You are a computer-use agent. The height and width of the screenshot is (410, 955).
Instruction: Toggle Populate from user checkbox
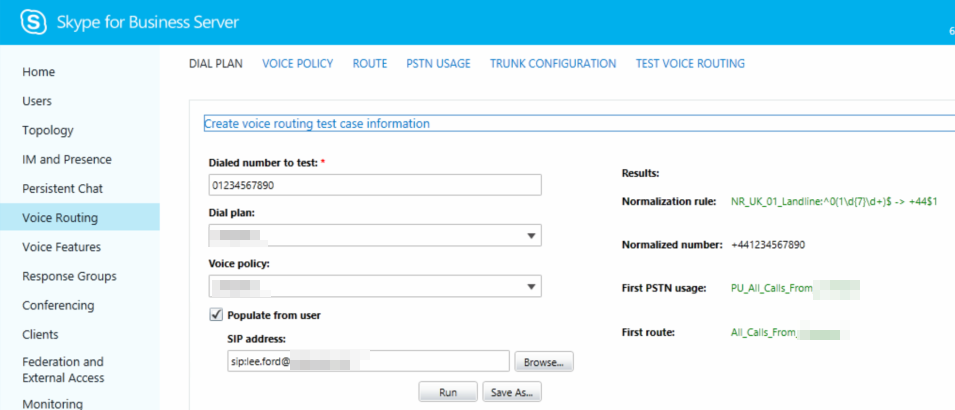pyautogui.click(x=216, y=315)
